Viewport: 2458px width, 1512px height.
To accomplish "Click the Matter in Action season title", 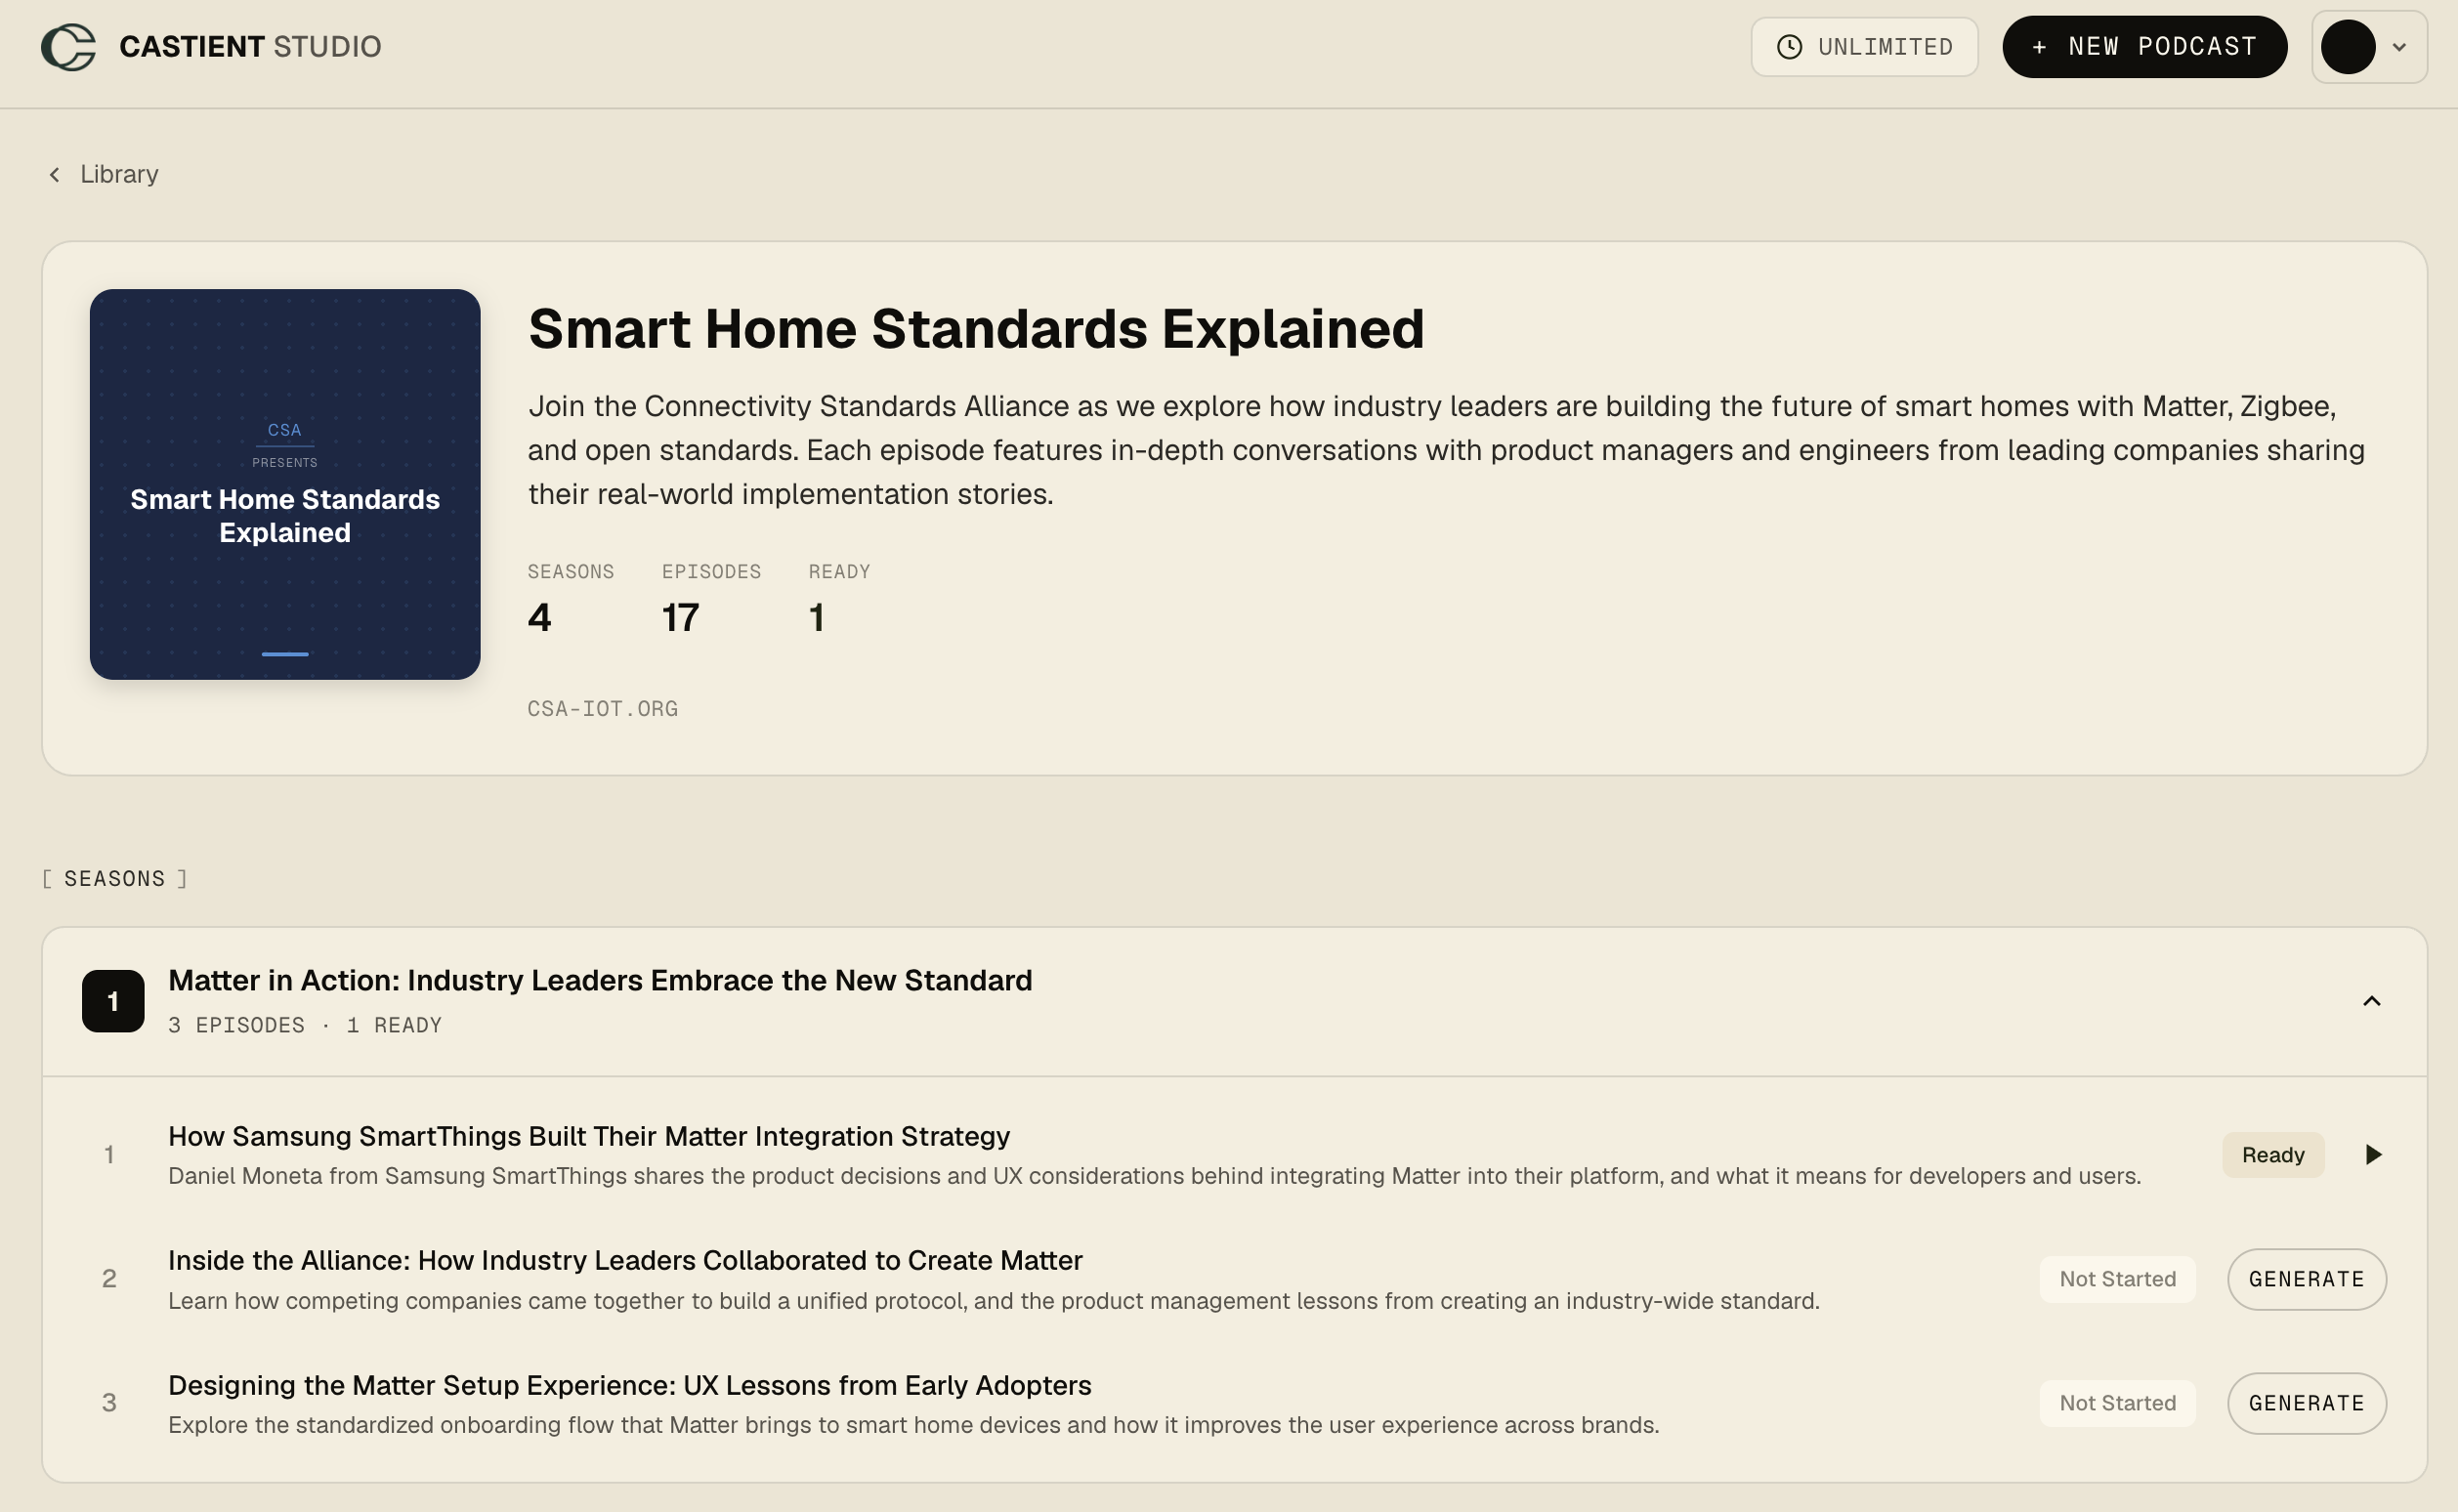I will point(600,980).
